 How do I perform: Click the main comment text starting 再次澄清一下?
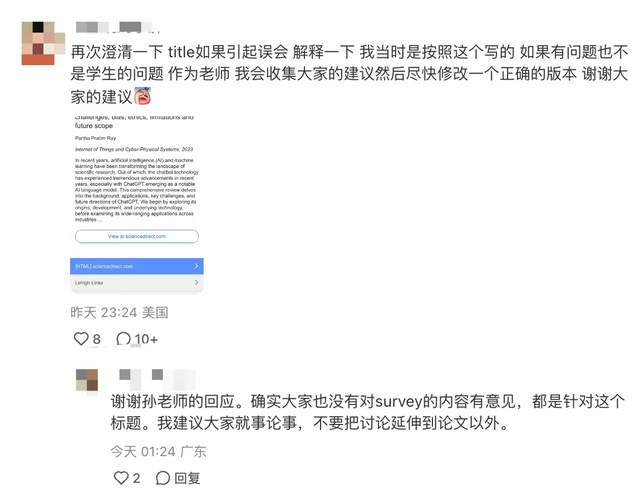pyautogui.click(x=349, y=74)
